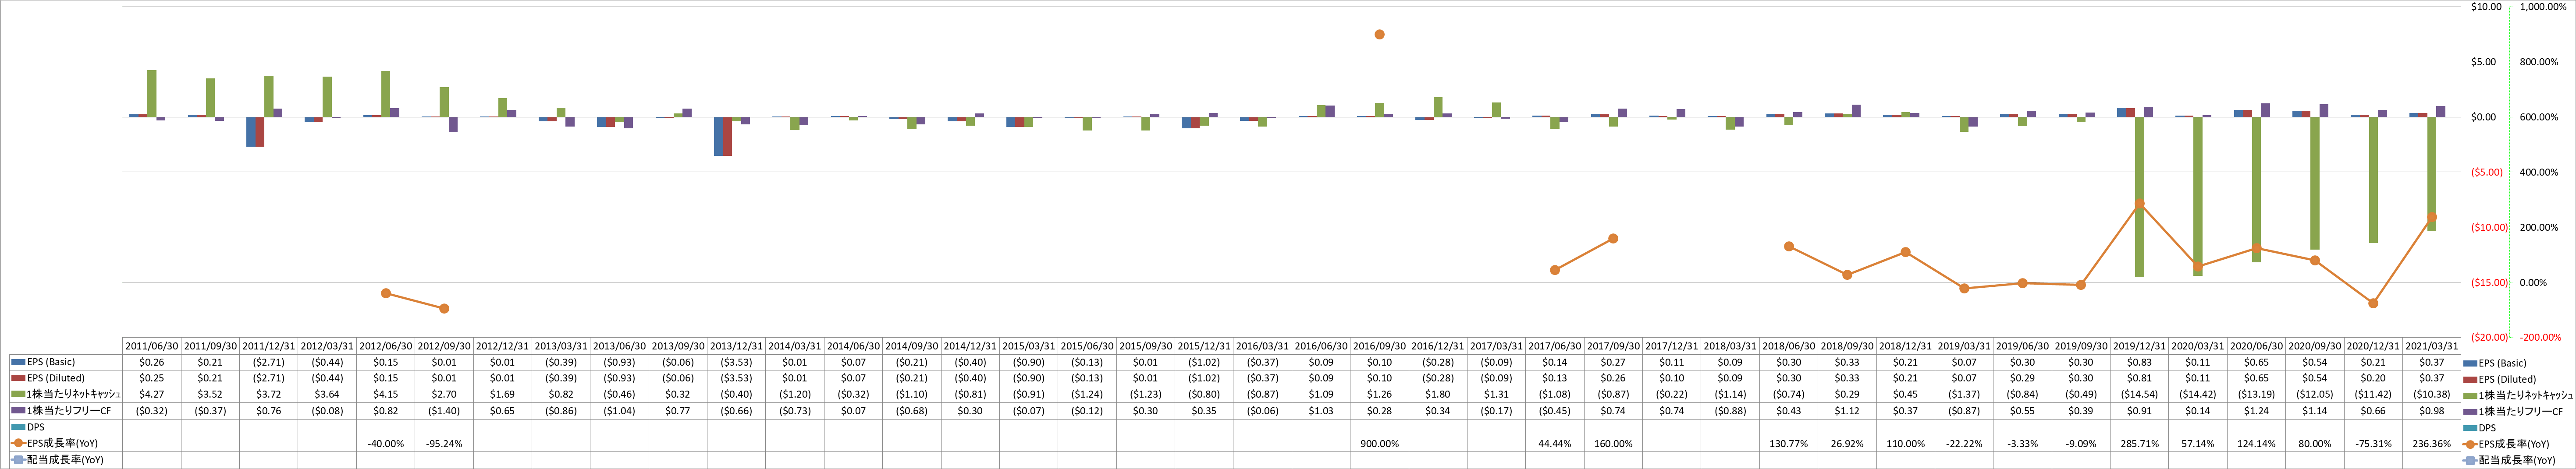Click the $0.26 EPS (Basic) cell for 2011/06/30
Screen dimensions: 2576x469
pos(152,362)
